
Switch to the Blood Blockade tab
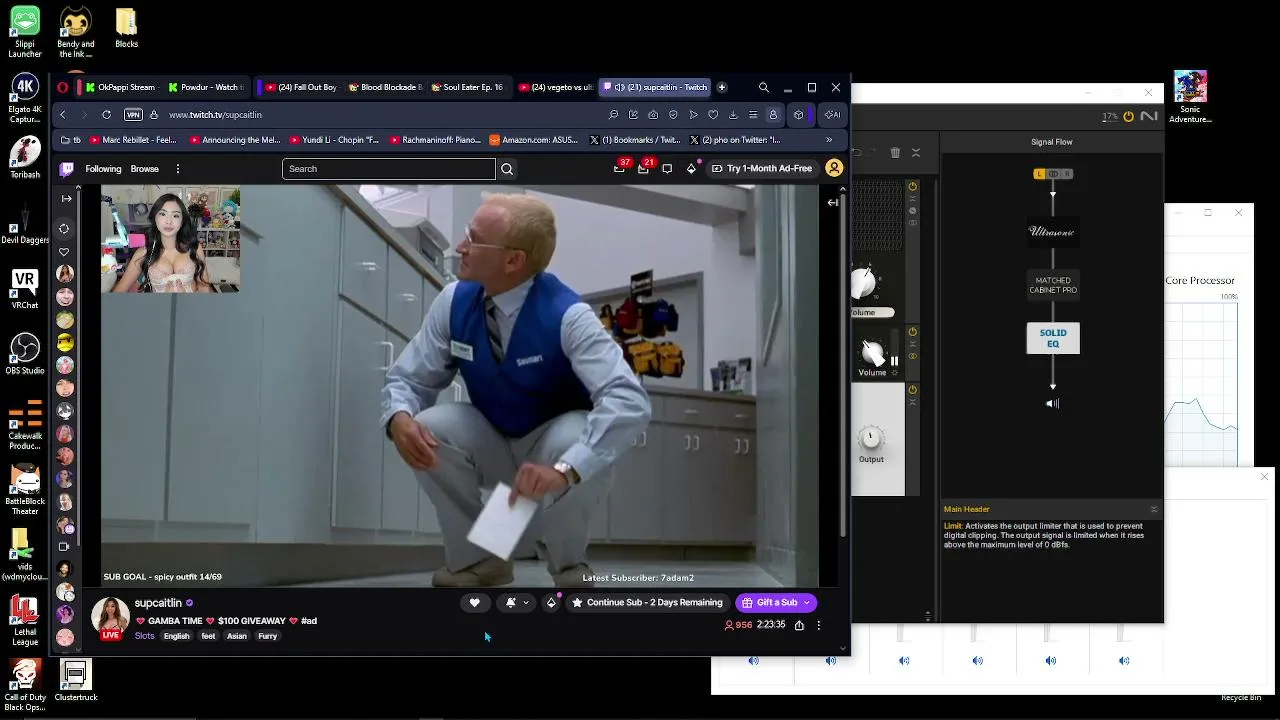pyautogui.click(x=385, y=87)
